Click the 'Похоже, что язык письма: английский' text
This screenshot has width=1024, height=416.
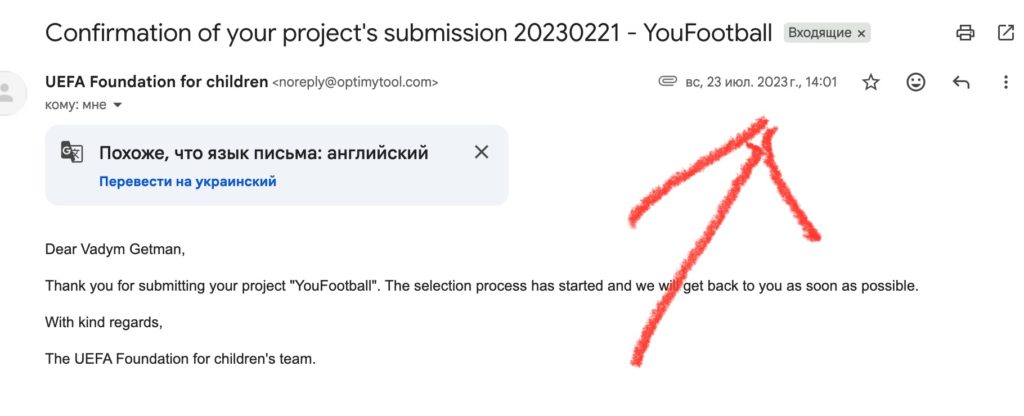[264, 153]
